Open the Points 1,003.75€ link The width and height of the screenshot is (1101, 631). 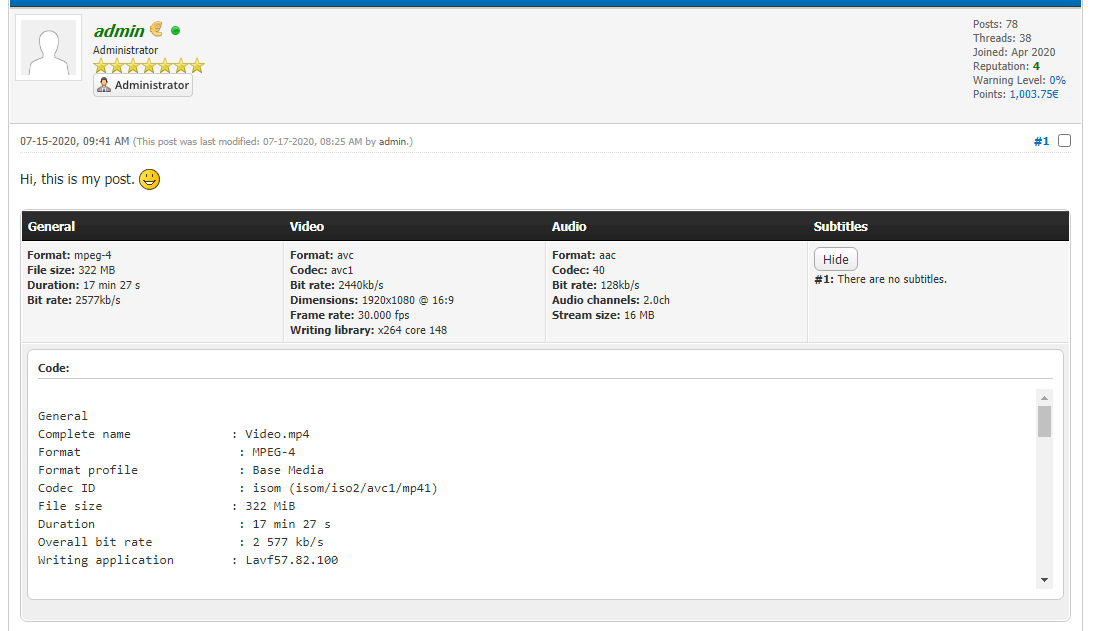[x=1034, y=94]
